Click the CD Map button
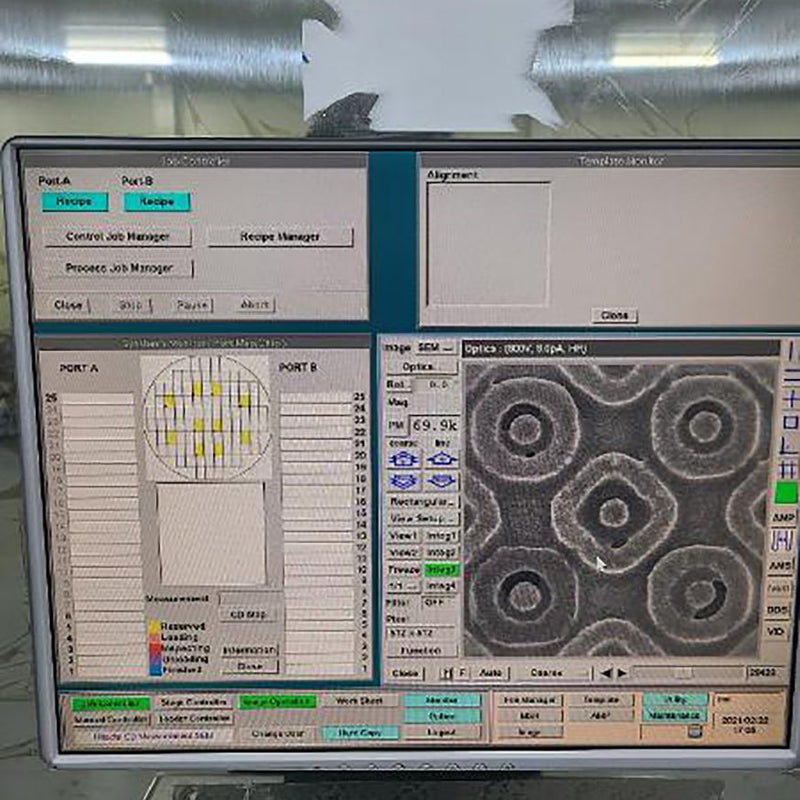Screen dimensions: 800x800 [x=249, y=615]
